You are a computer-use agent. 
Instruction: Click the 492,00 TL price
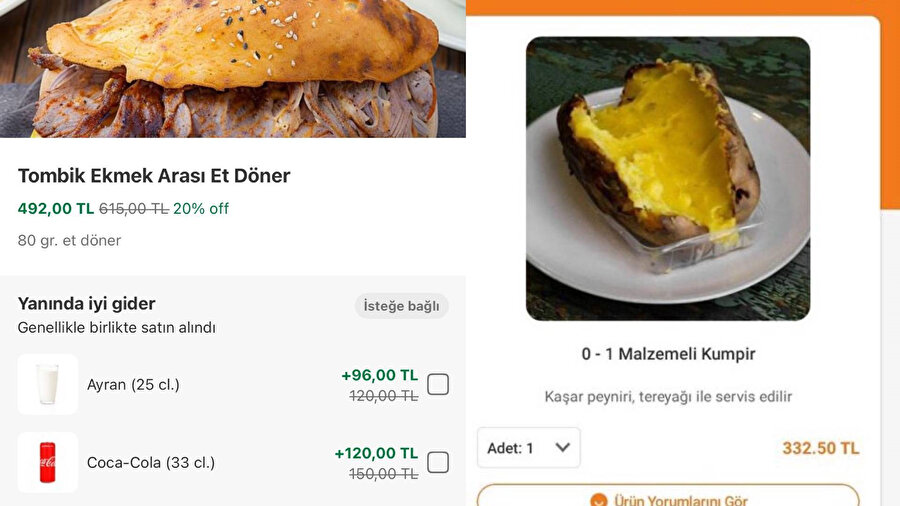pos(56,209)
